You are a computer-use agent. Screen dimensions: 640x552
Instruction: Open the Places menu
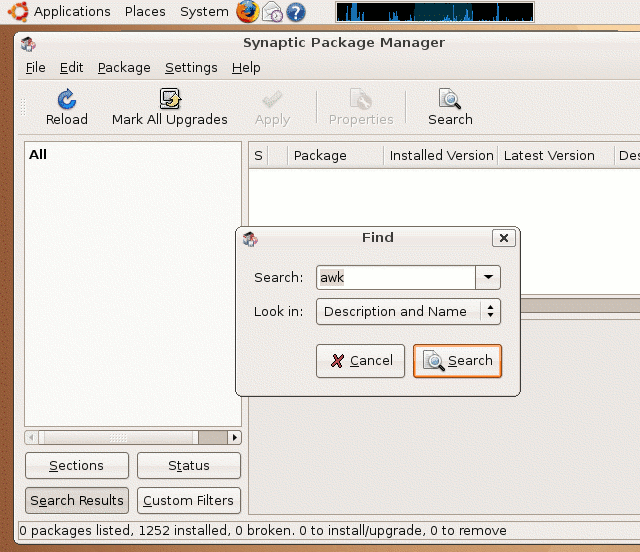(x=145, y=11)
